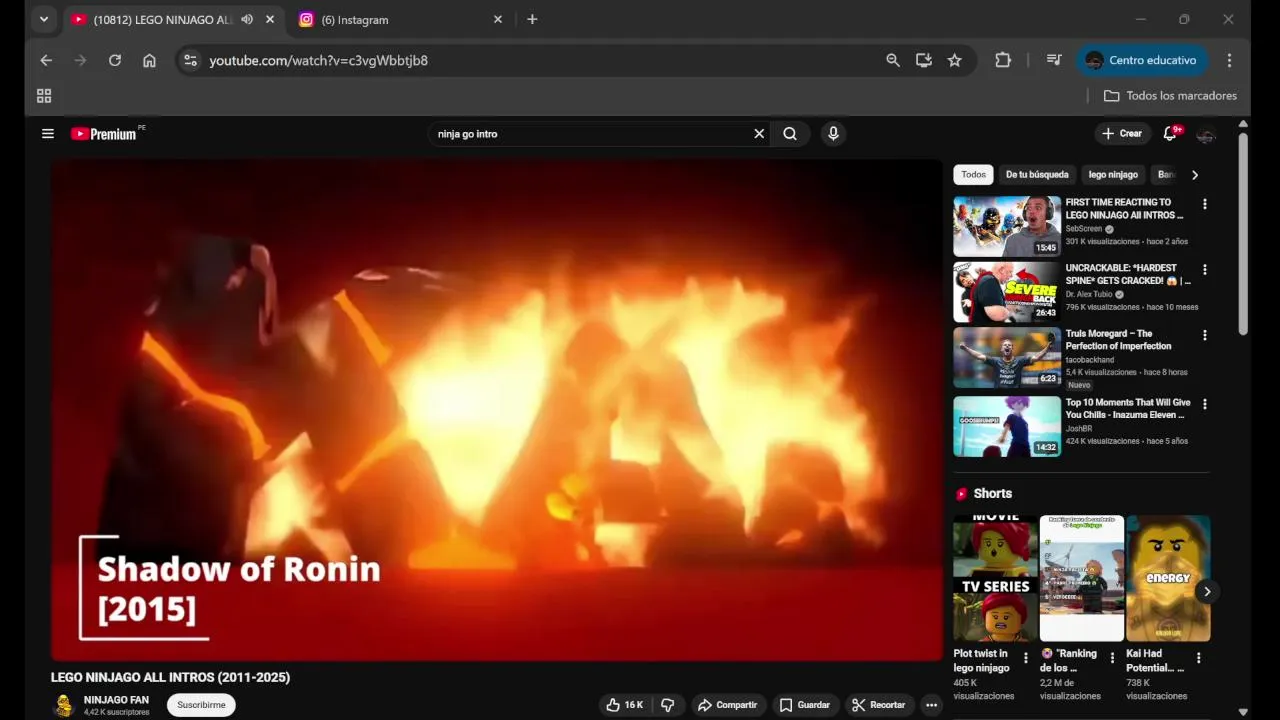Viewport: 1280px width, 720px height.
Task: Switch to the Instagram tab
Action: (399, 19)
